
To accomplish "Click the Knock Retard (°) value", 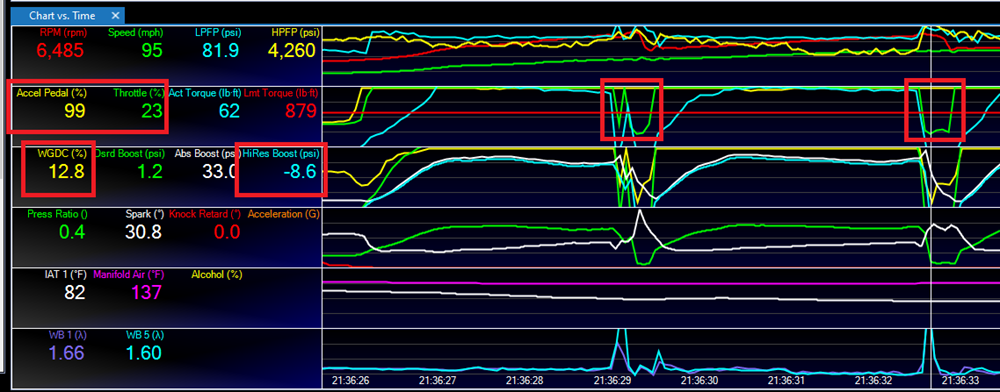I will (x=228, y=231).
